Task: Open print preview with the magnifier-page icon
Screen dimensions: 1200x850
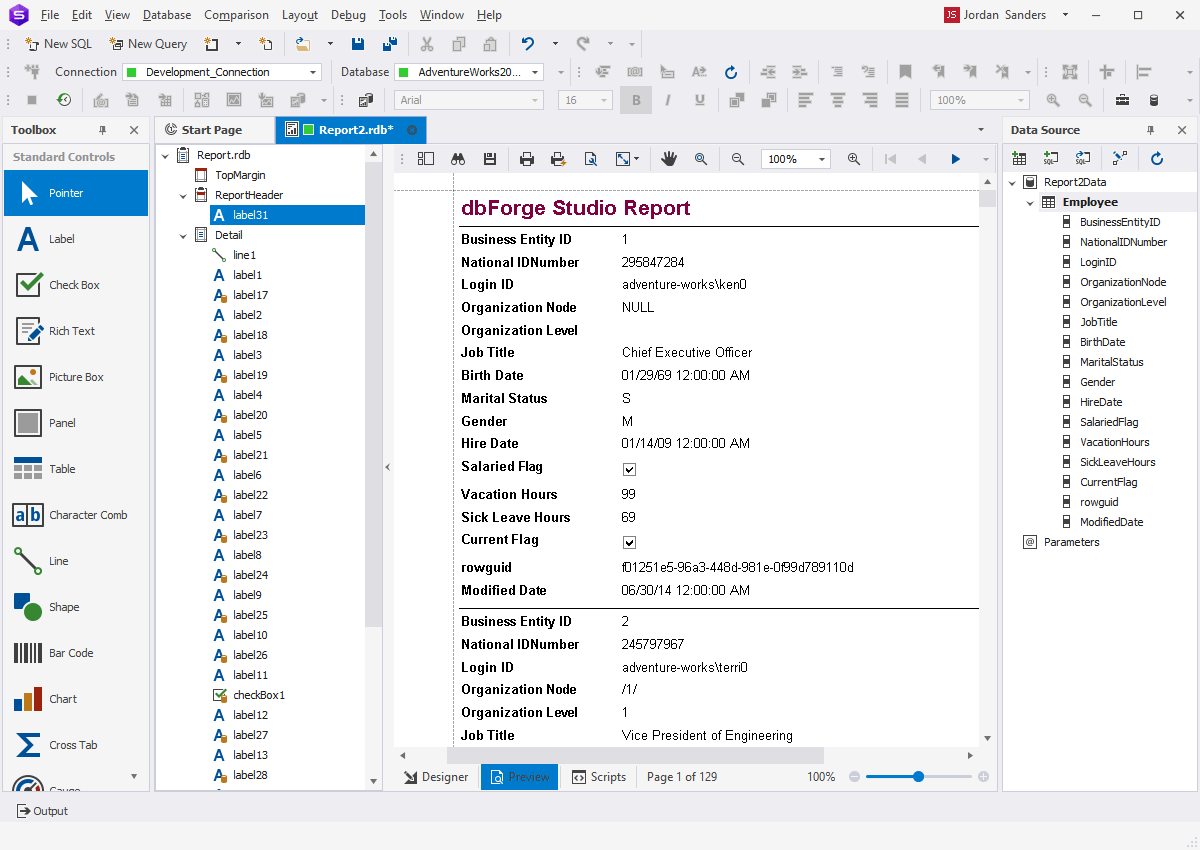Action: 591,158
